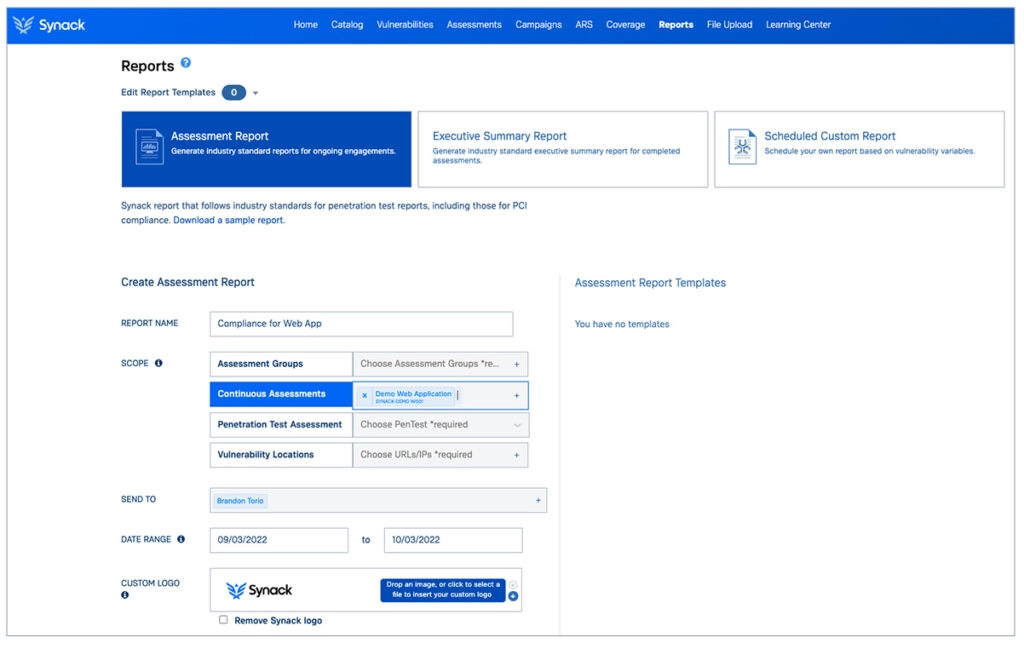
Task: Open the Reports help question-mark icon
Action: [186, 64]
